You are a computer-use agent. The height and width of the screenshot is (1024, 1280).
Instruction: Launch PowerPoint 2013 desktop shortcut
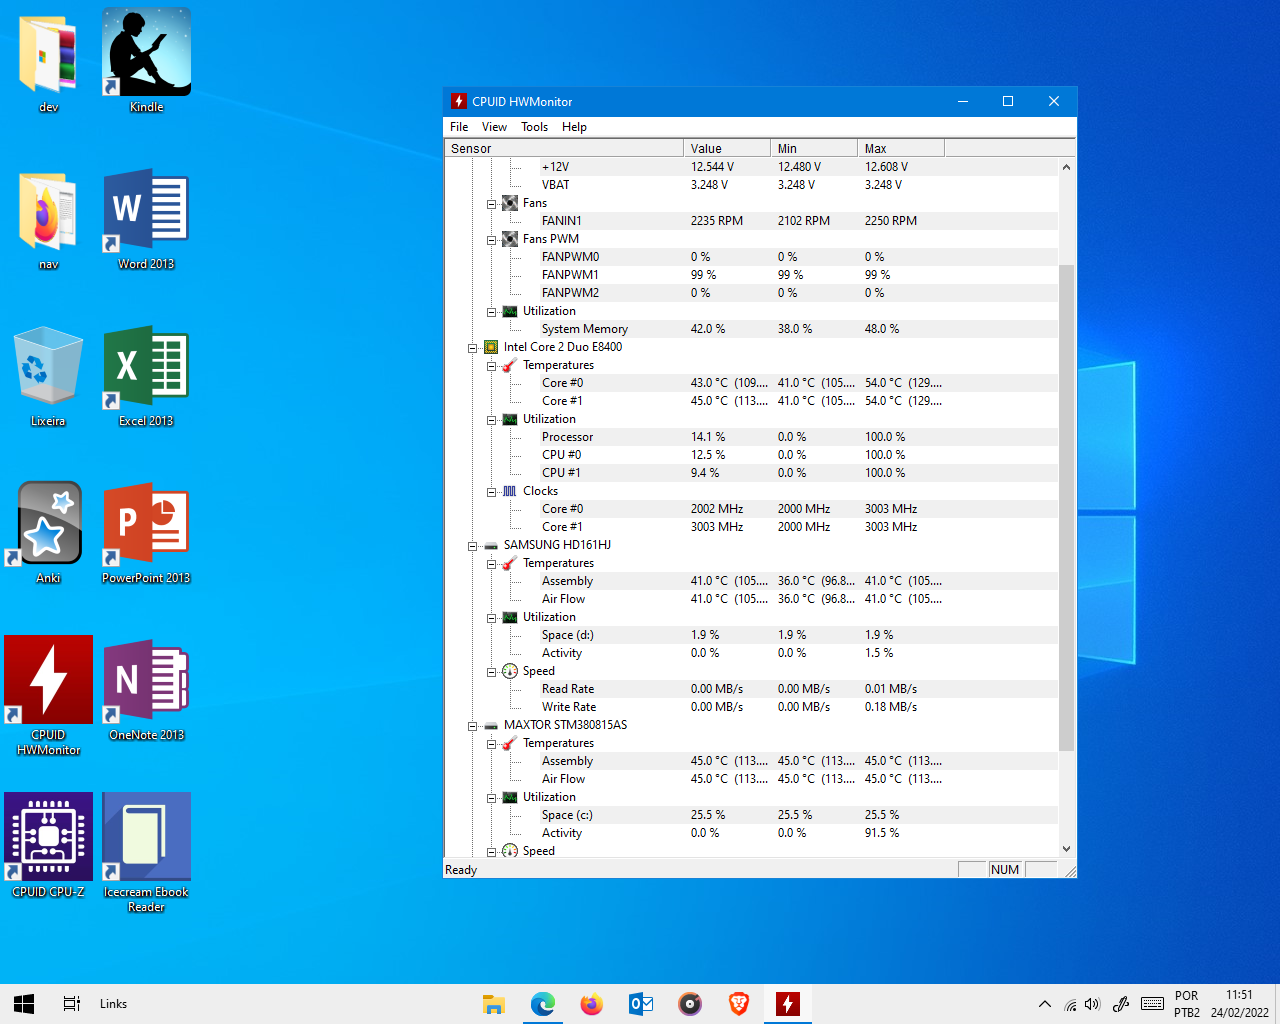(146, 533)
